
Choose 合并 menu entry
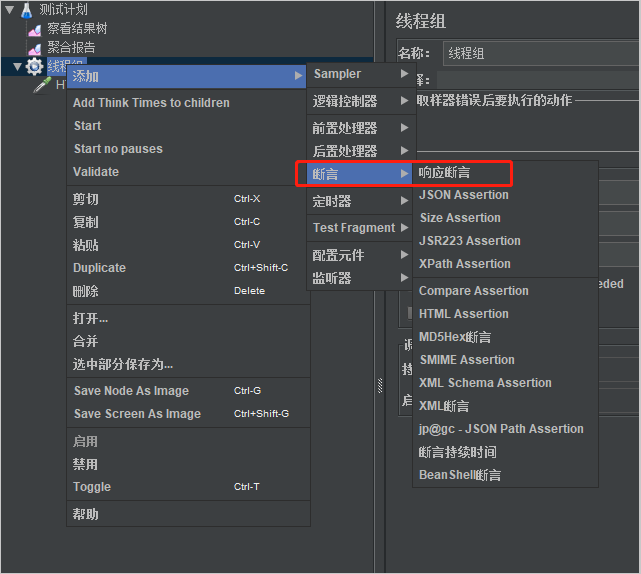click(x=188, y=341)
